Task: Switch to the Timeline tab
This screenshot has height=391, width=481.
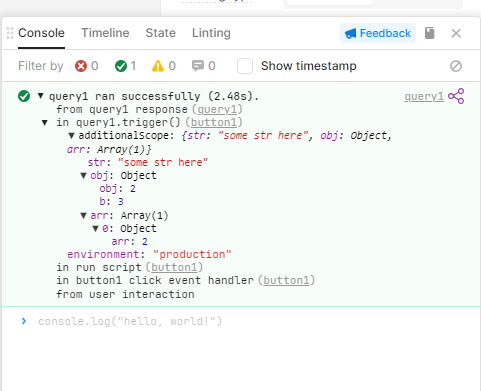Action: coord(105,33)
